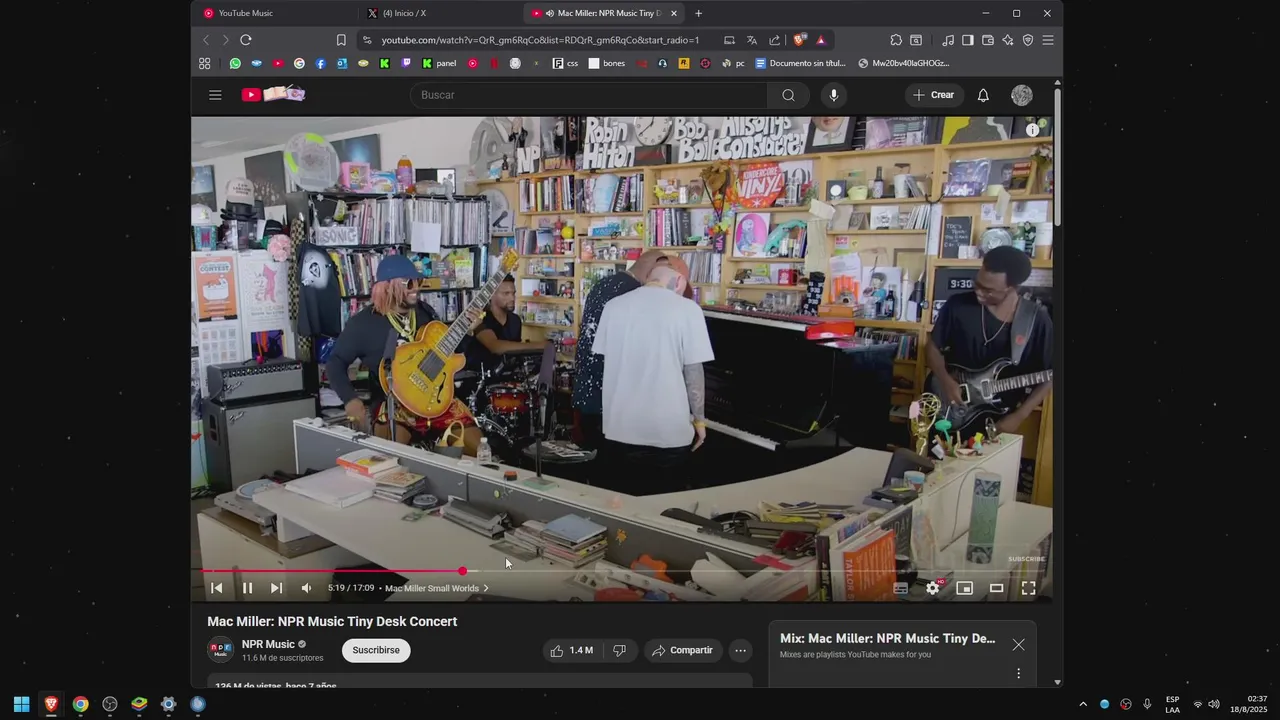Open the Facebook bookmark
This screenshot has height=720, width=1280.
pyautogui.click(x=320, y=63)
